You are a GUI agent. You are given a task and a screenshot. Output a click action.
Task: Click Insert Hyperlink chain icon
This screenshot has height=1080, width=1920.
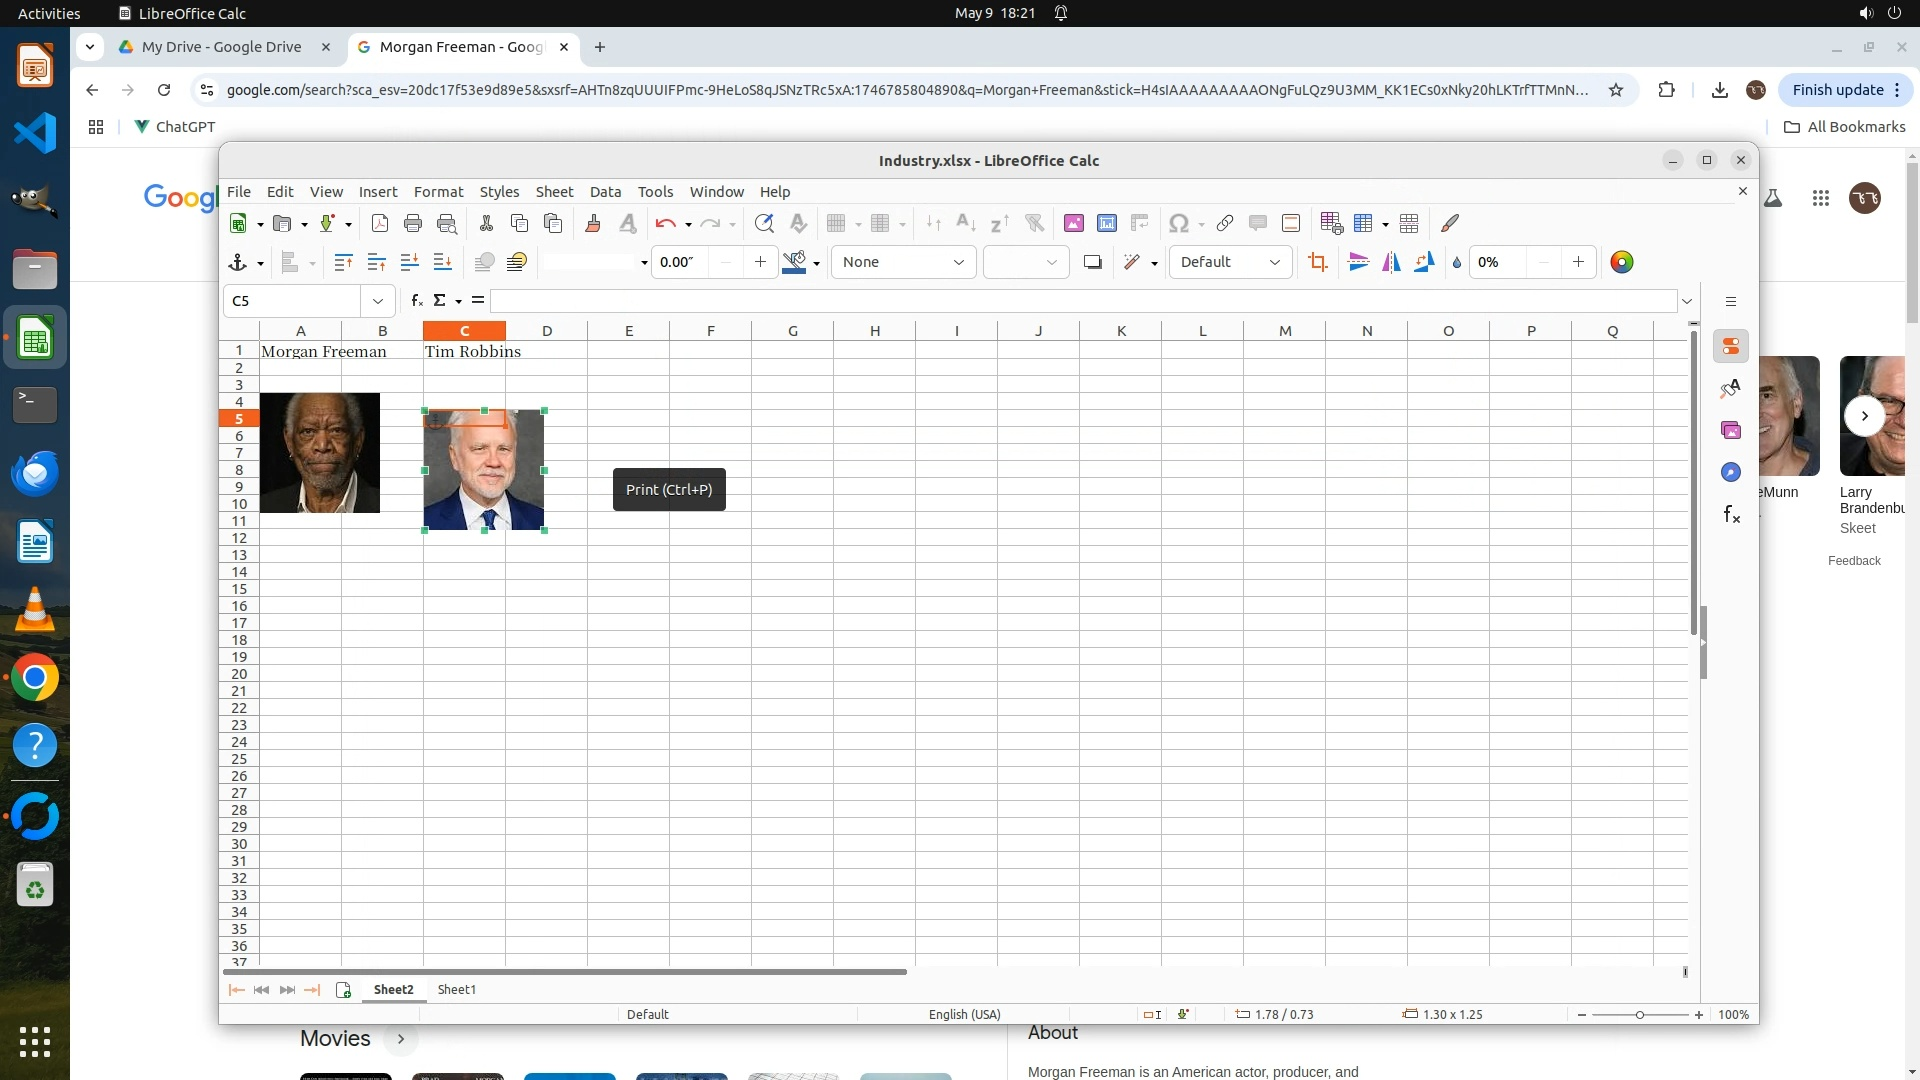pyautogui.click(x=1224, y=224)
